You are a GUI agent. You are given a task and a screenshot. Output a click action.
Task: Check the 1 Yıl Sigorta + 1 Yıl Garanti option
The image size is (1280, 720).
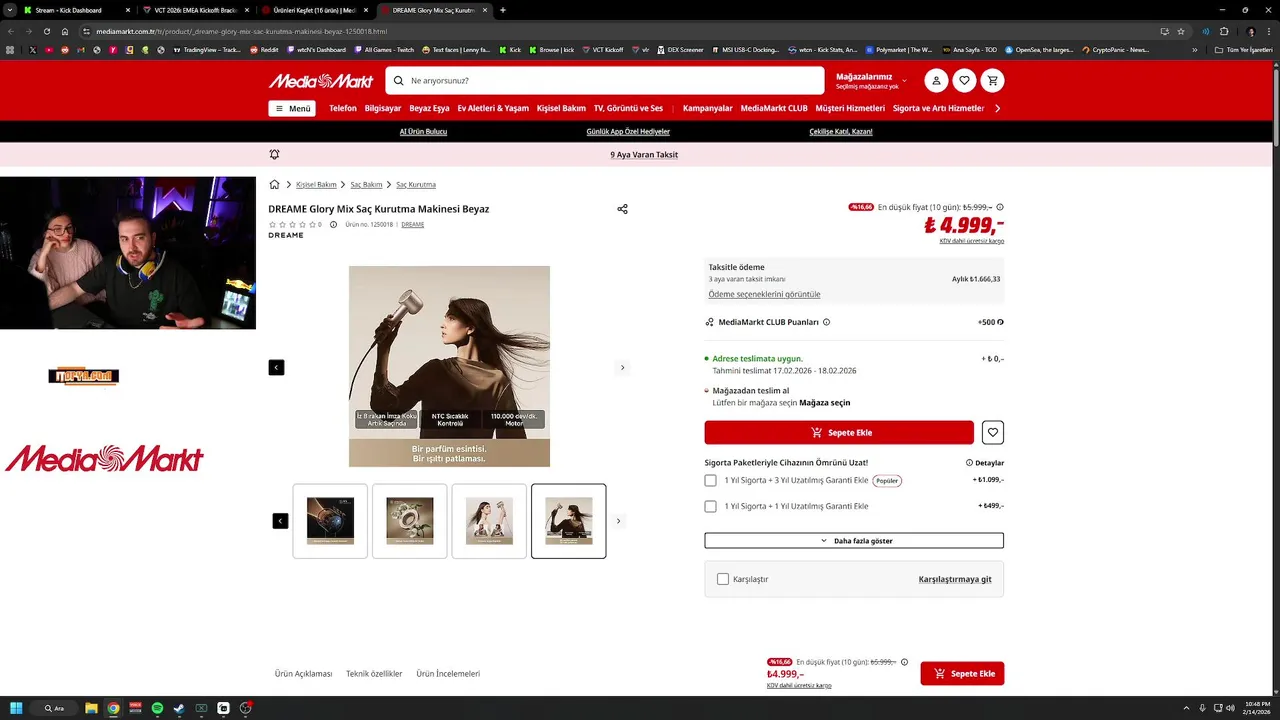pos(710,507)
